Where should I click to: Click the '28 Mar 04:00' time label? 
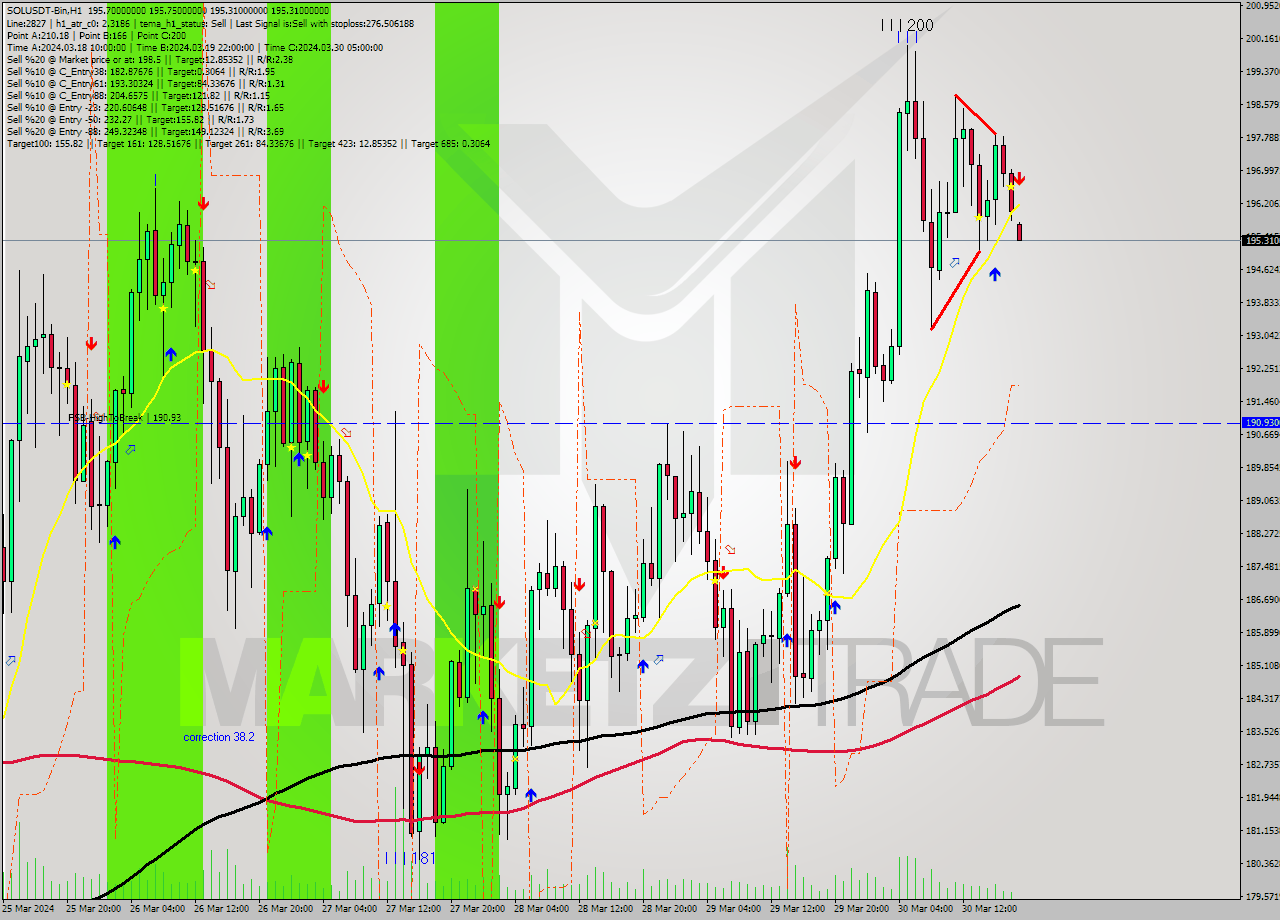544,909
